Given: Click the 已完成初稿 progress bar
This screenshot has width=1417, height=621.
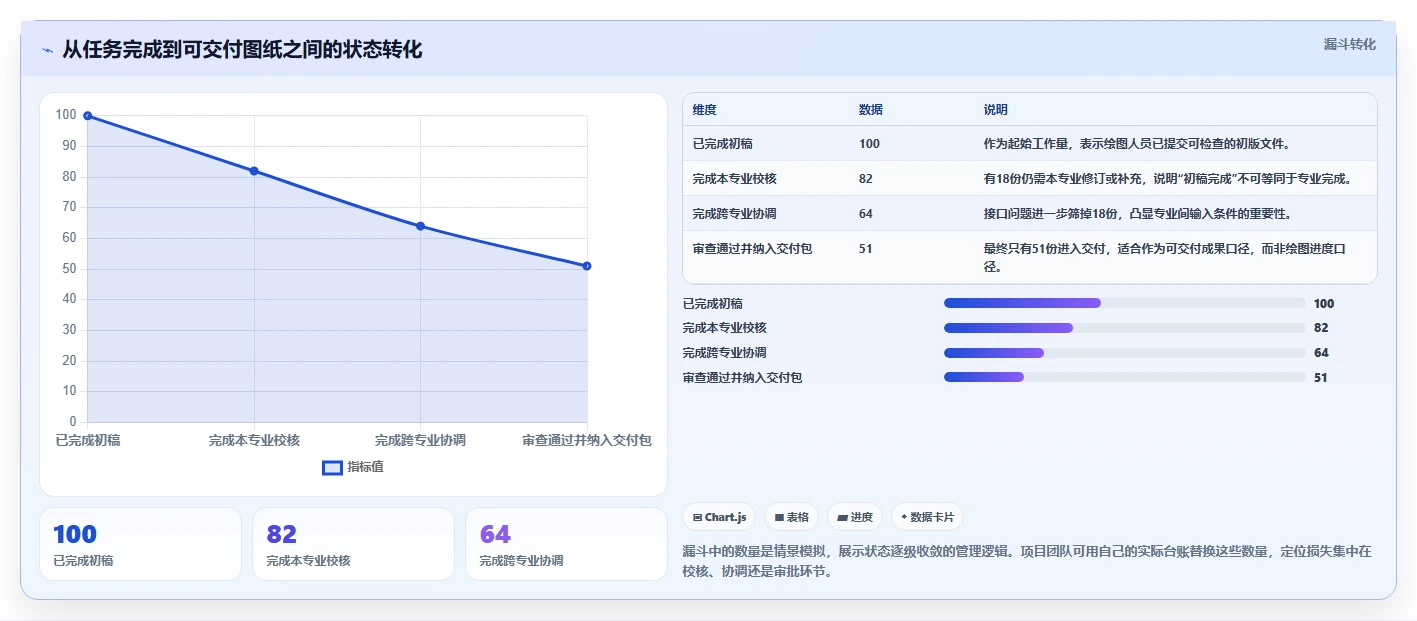Looking at the screenshot, I should point(1125,303).
